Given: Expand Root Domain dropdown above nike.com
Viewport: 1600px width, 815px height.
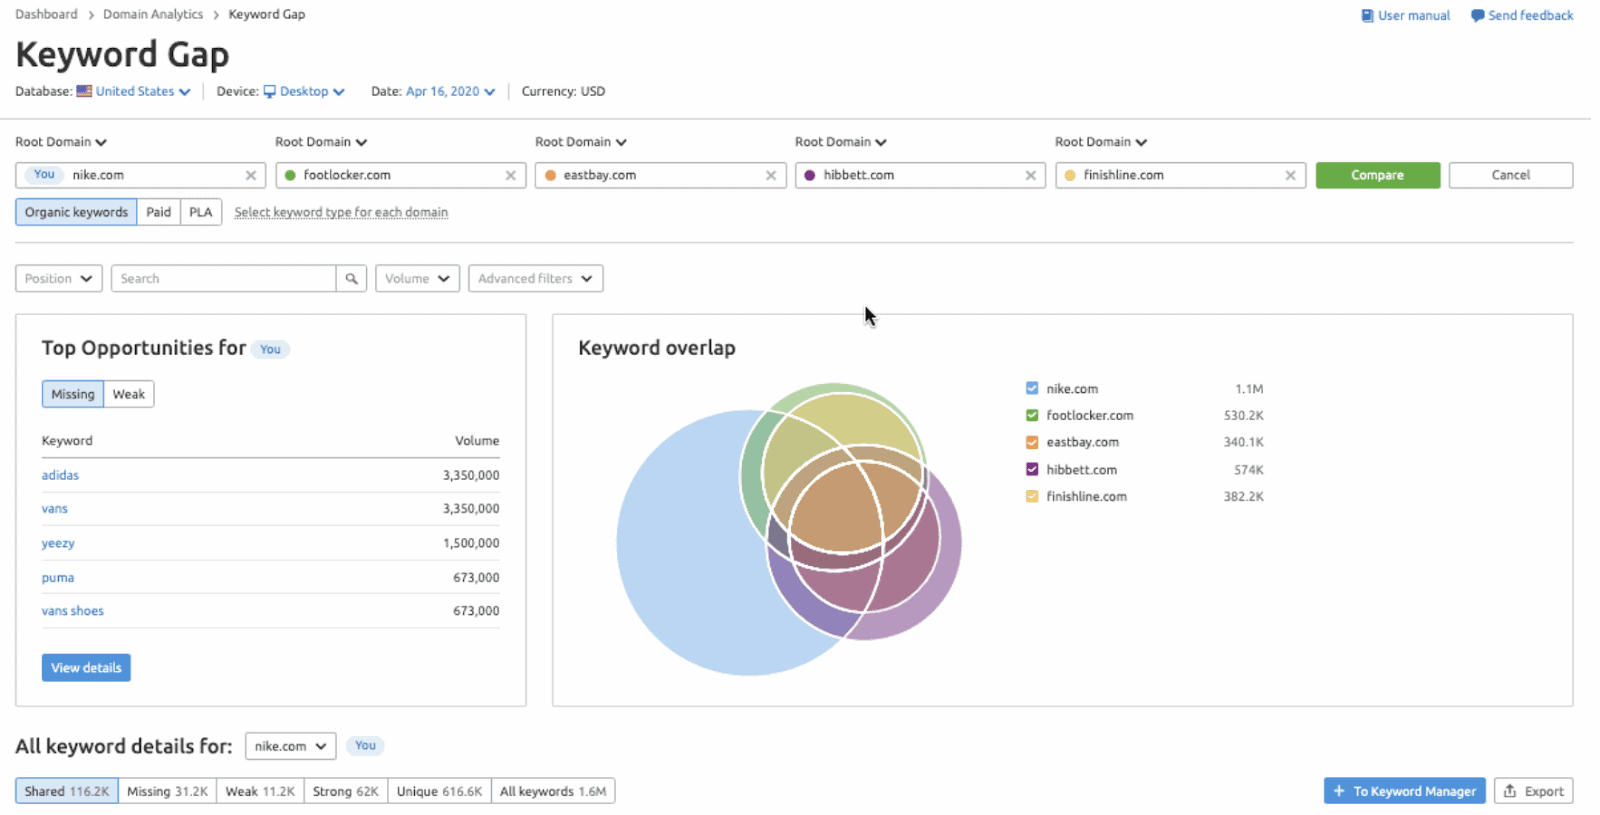Looking at the screenshot, I should [x=61, y=142].
